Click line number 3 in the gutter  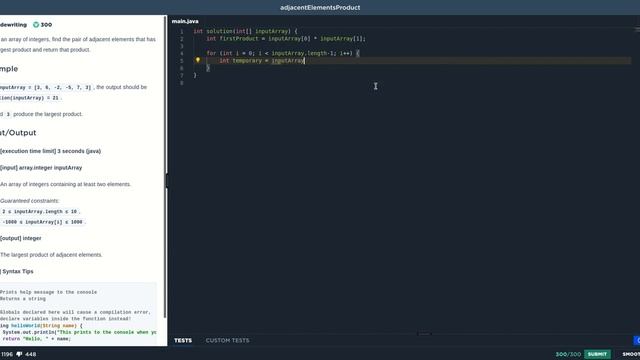182,46
